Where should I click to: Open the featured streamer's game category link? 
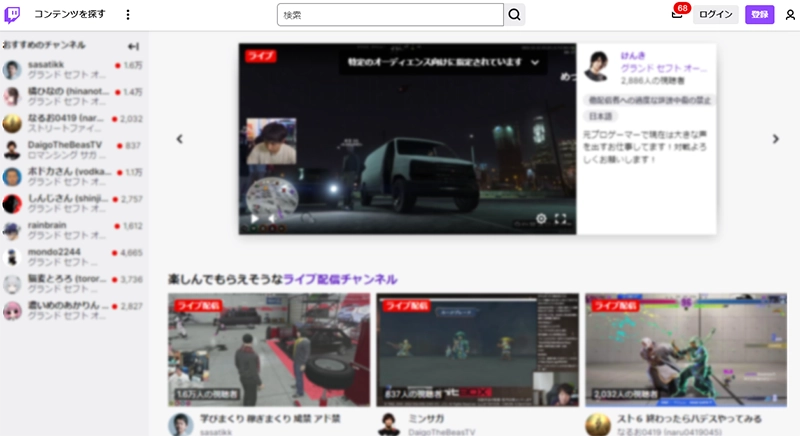tap(663, 68)
